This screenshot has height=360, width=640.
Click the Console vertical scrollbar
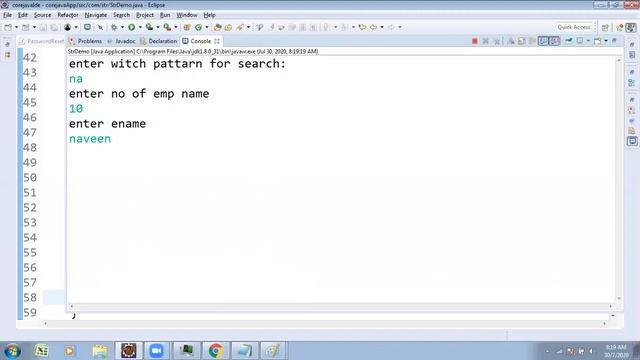(x=619, y=179)
